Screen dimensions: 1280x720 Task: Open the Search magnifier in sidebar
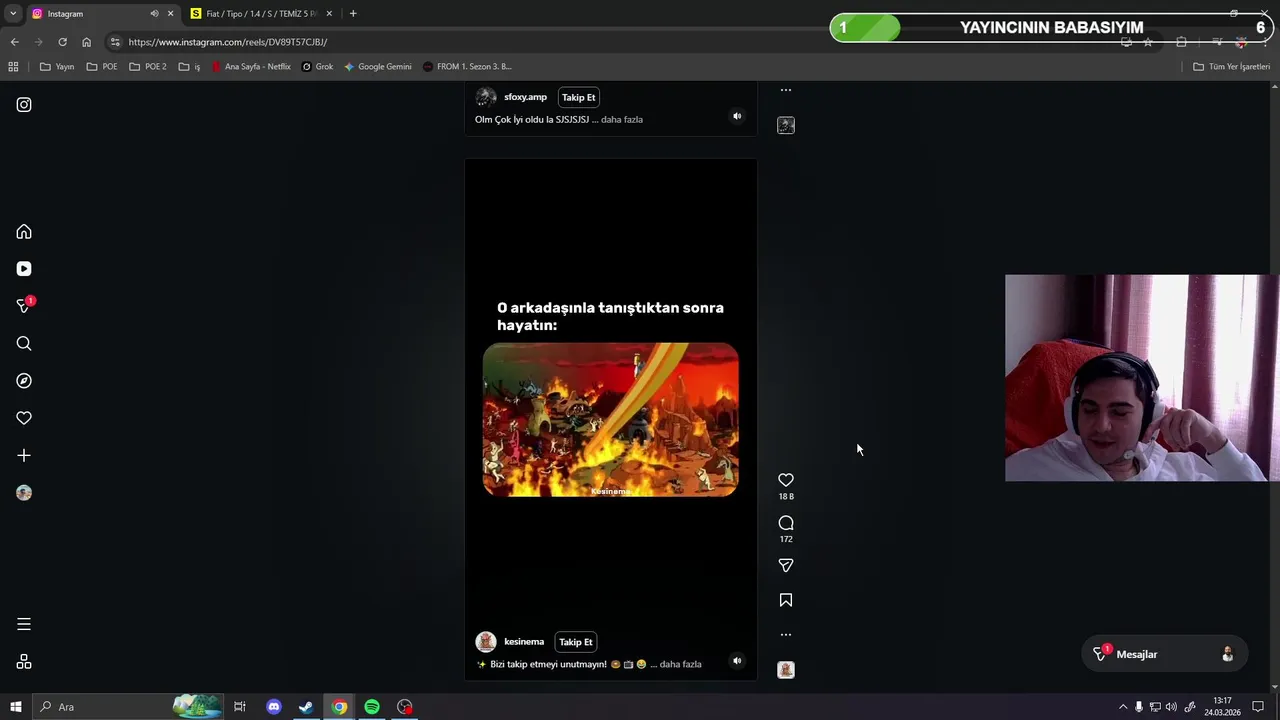24,344
